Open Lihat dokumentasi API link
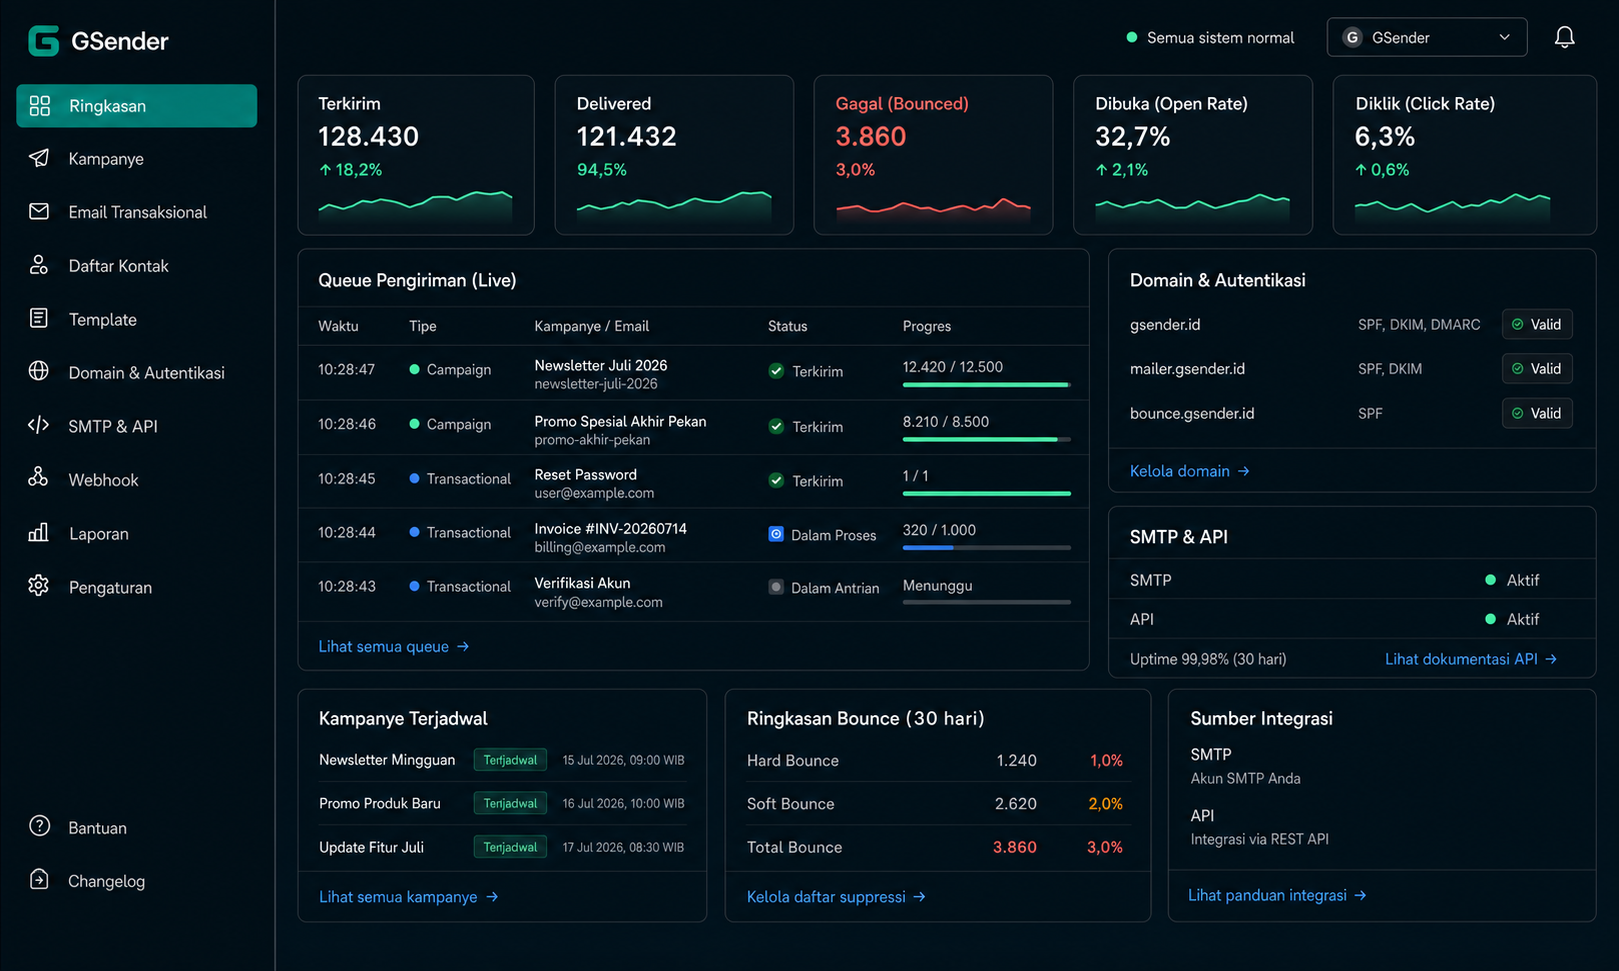The image size is (1619, 971). (x=1471, y=658)
